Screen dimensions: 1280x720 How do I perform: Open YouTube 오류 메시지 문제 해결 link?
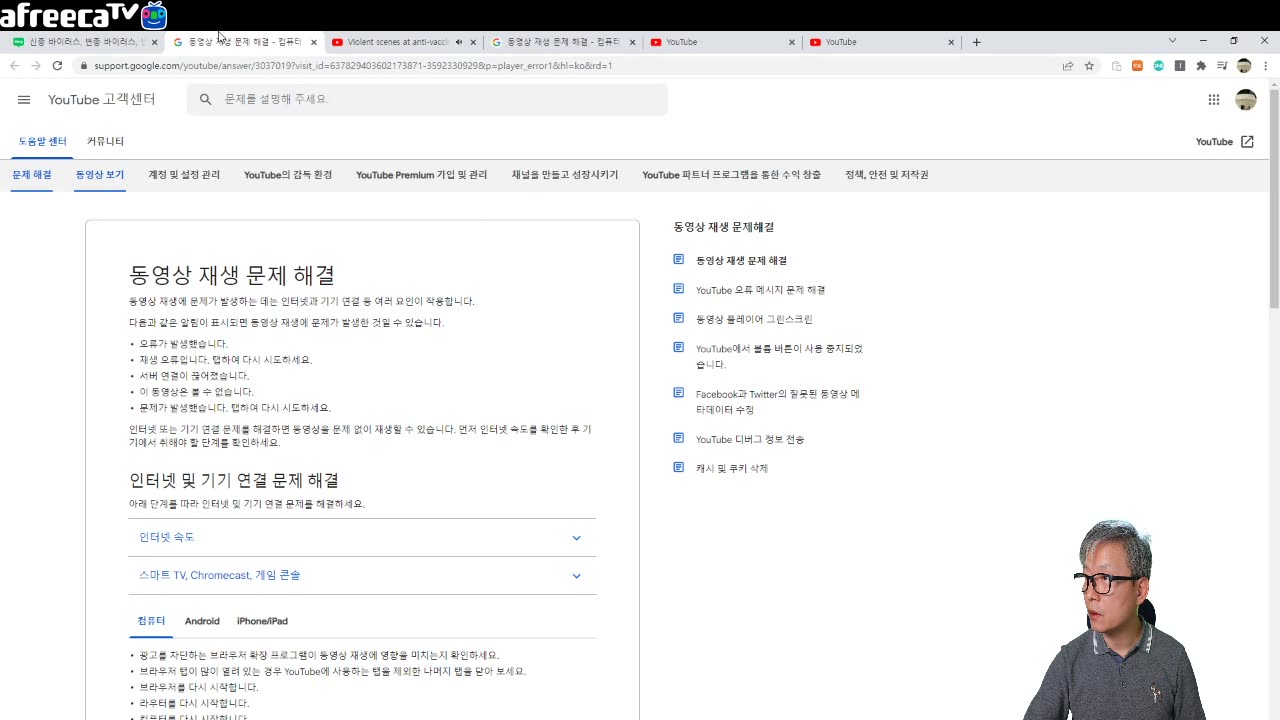point(760,290)
